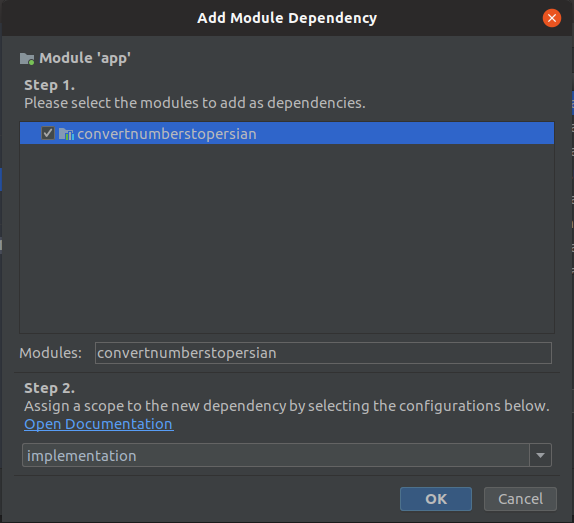Click the Step 1 heading

click(x=49, y=85)
